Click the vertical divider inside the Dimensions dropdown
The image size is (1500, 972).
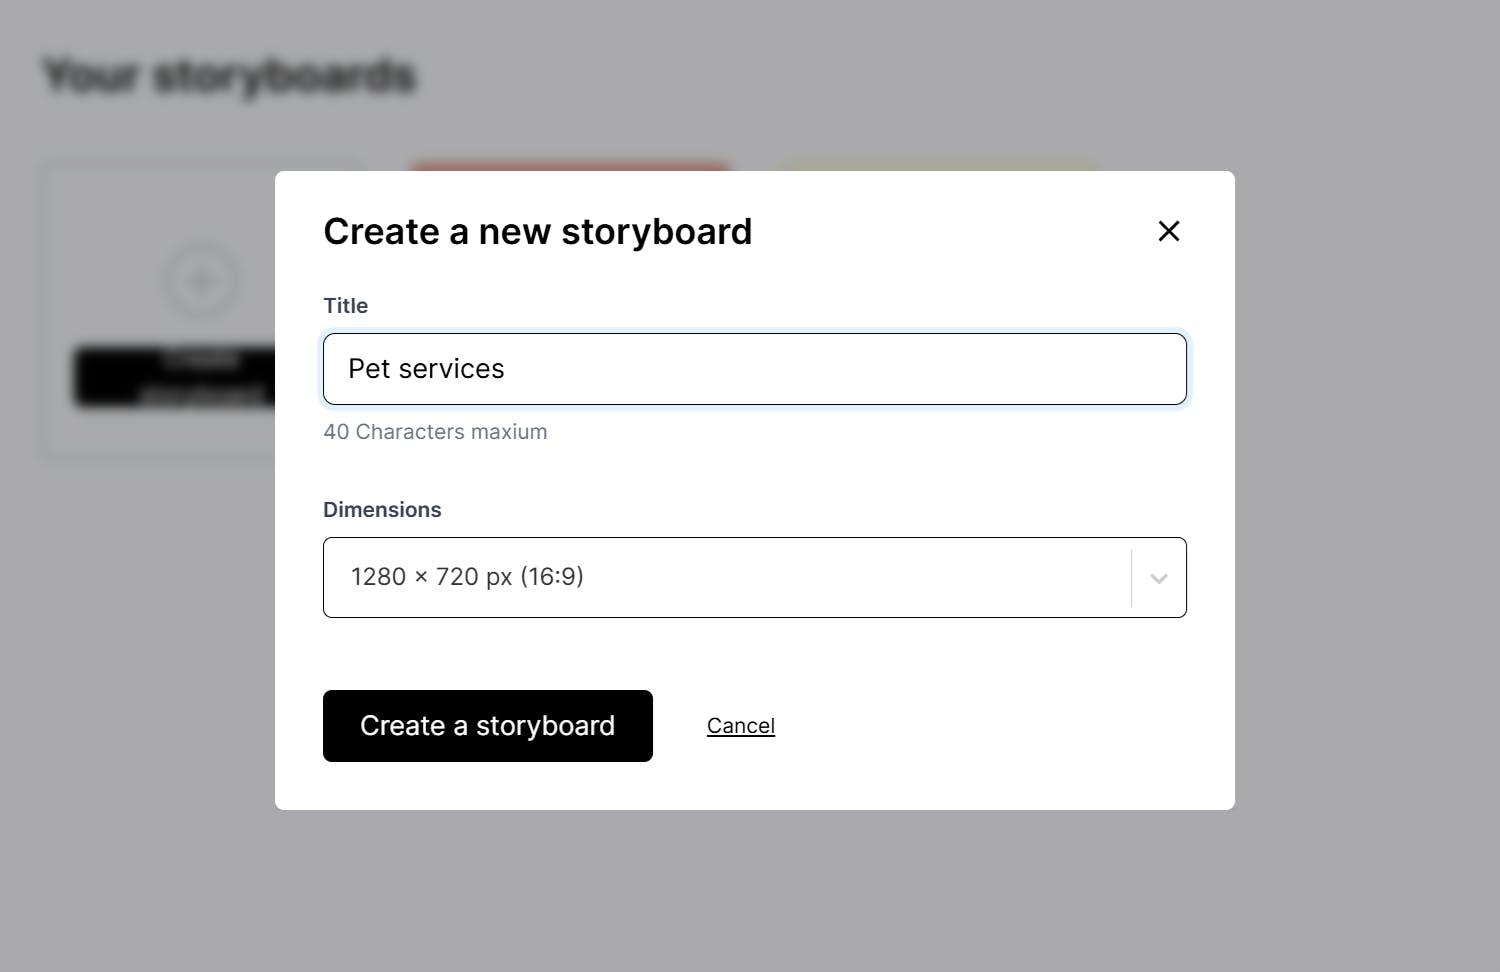pos(1132,578)
